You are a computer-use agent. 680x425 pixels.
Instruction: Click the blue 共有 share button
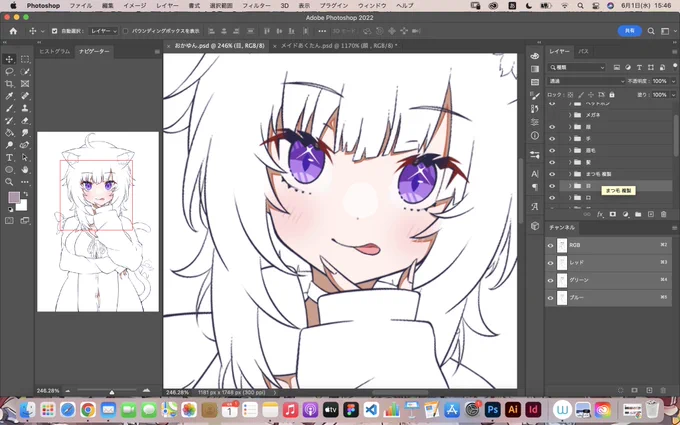click(x=630, y=31)
